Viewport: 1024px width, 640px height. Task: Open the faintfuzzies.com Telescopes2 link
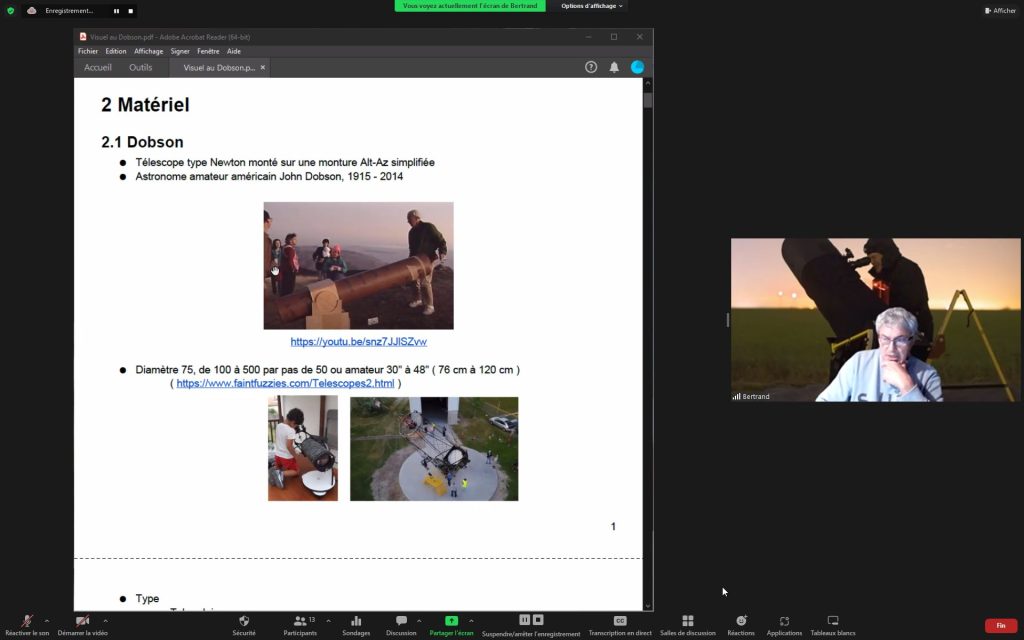tap(285, 383)
